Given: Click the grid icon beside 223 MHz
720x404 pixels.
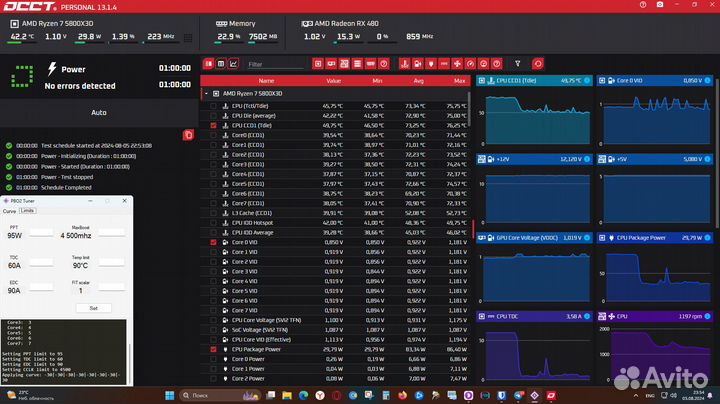Looking at the screenshot, I should pos(188,38).
